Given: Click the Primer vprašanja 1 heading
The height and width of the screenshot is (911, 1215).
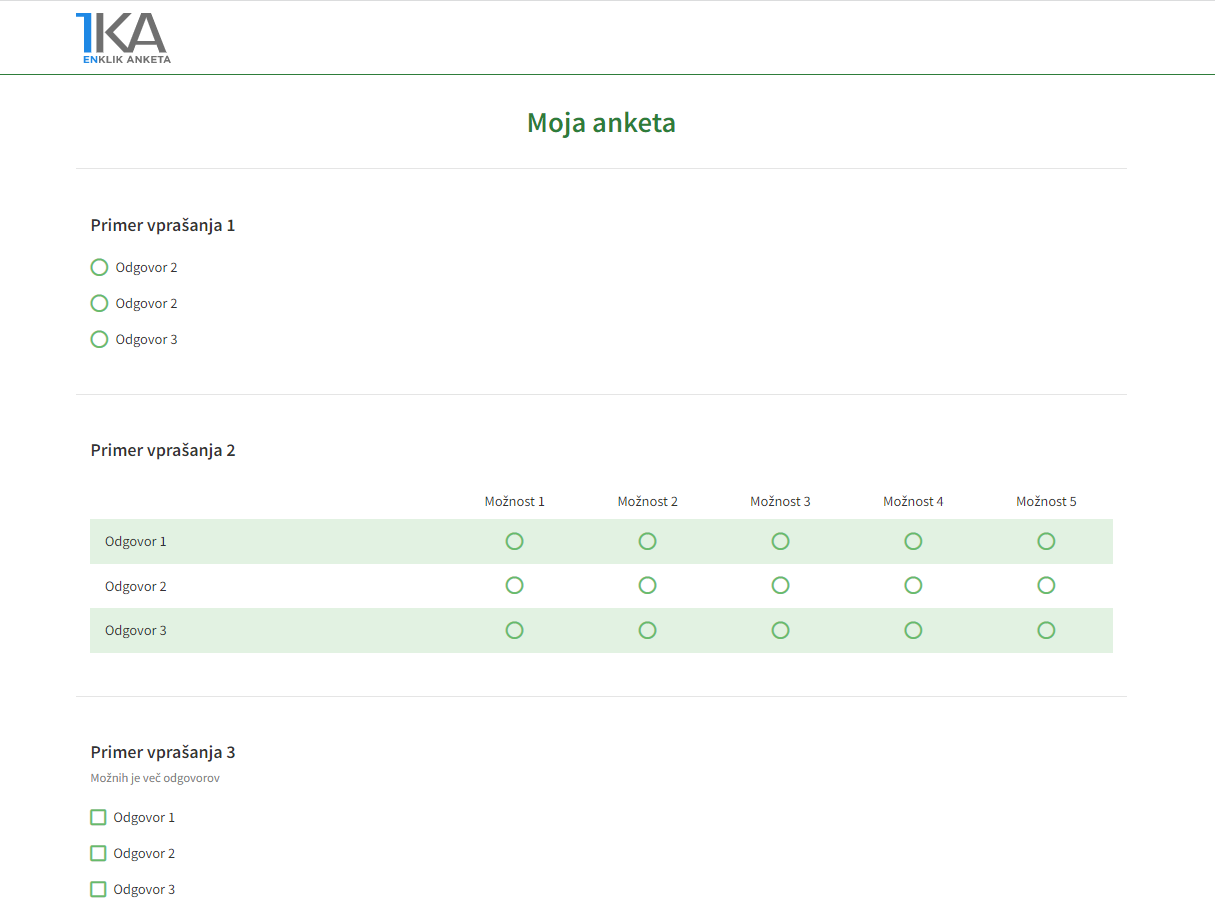Looking at the screenshot, I should point(163,225).
